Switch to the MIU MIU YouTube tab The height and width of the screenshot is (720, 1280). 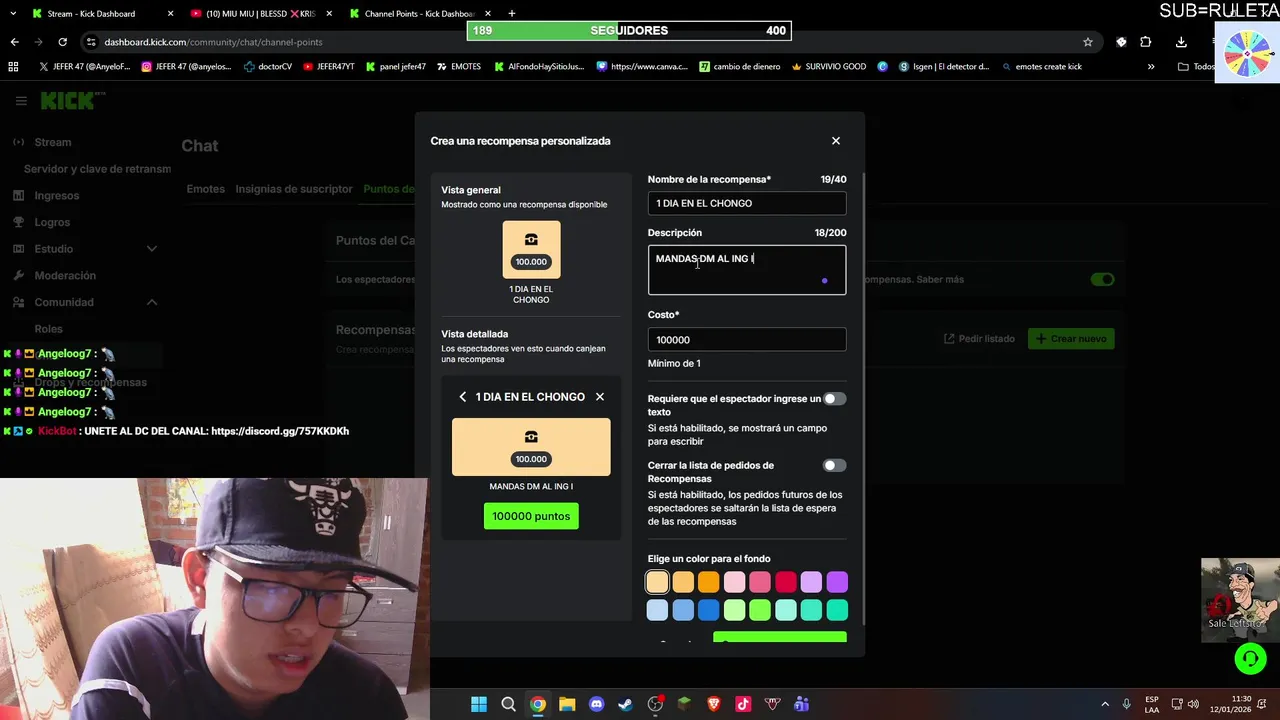click(262, 14)
